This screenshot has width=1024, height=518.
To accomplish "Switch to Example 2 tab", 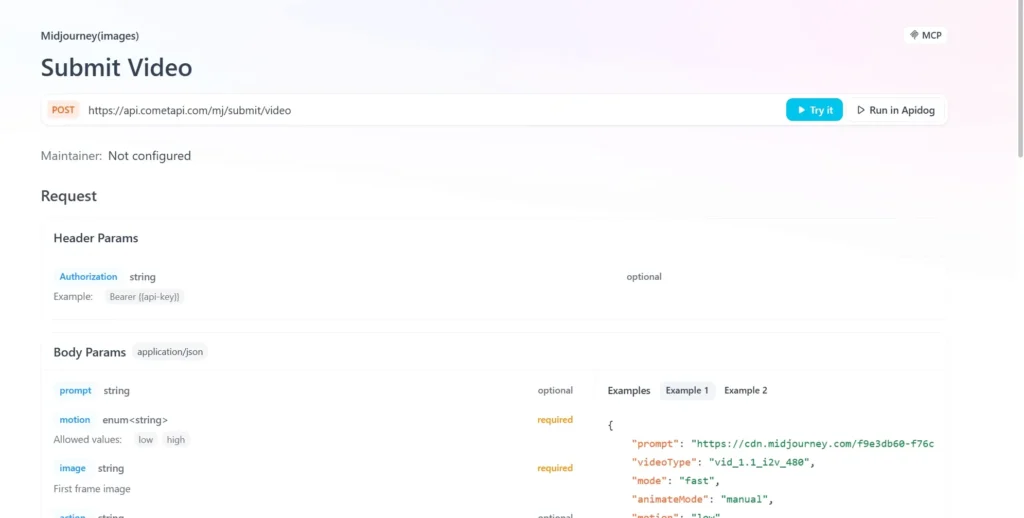I will coord(745,391).
